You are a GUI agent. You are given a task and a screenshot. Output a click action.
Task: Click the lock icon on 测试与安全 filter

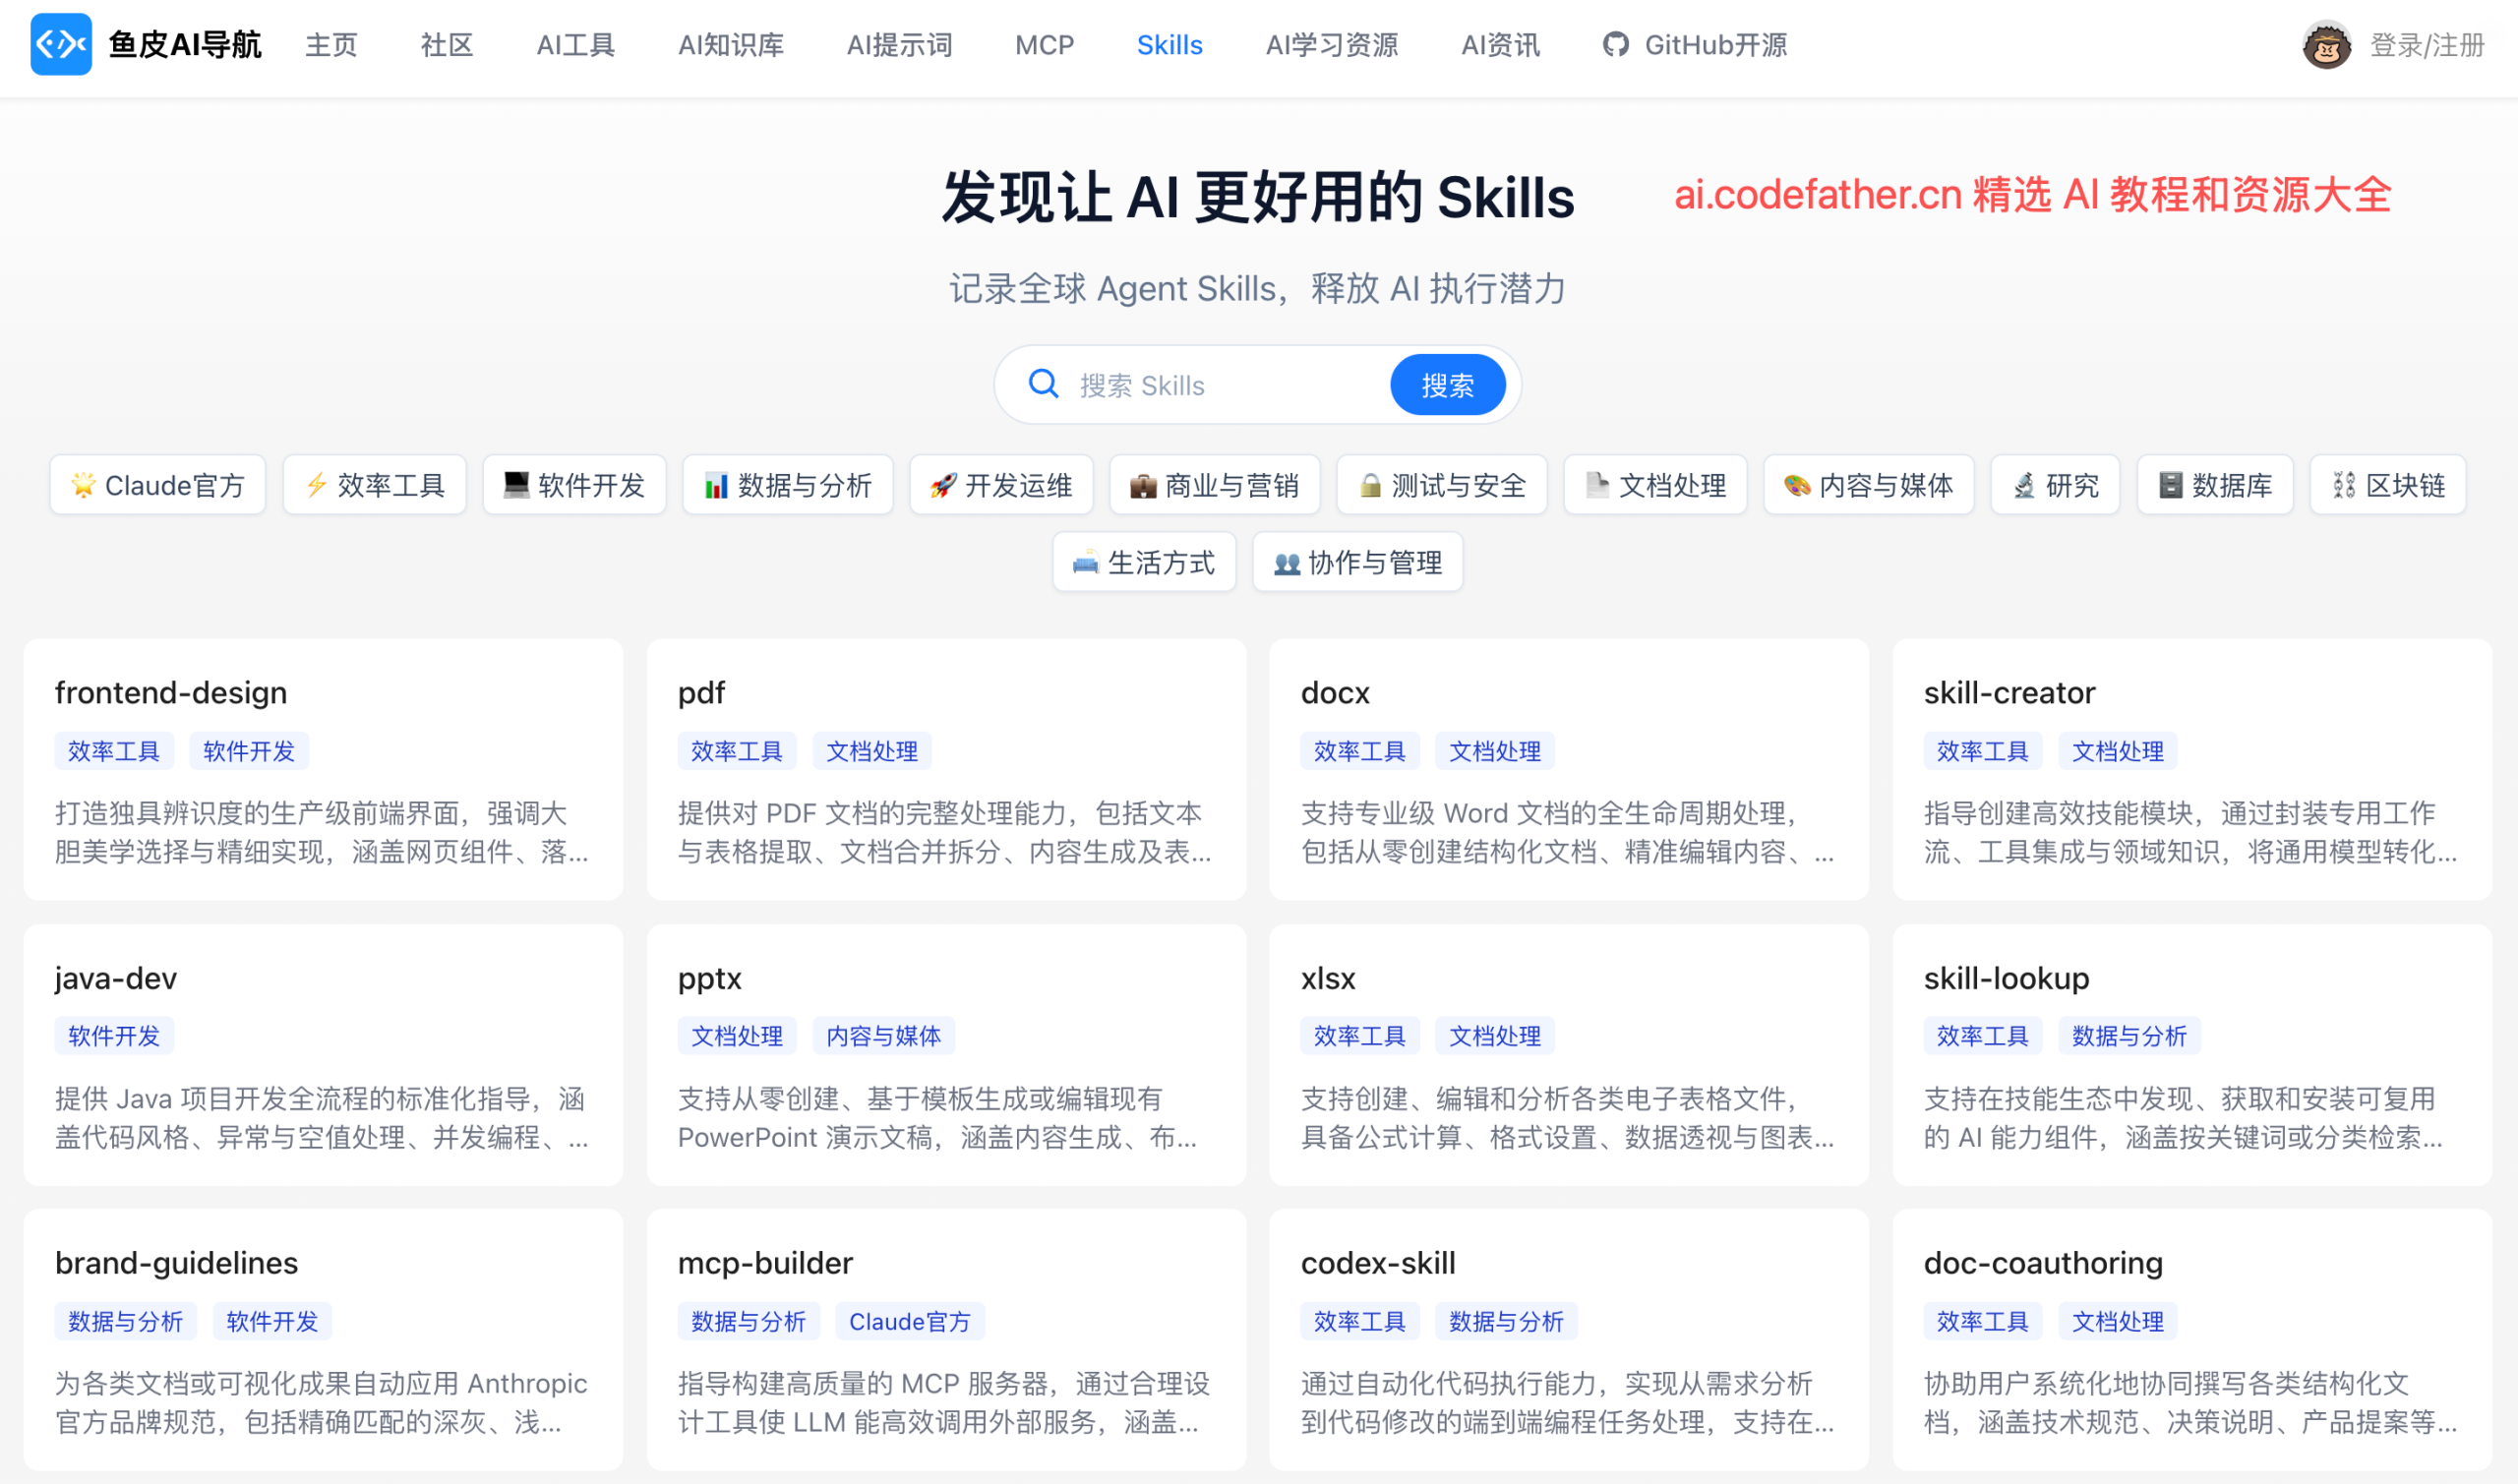[x=1370, y=485]
